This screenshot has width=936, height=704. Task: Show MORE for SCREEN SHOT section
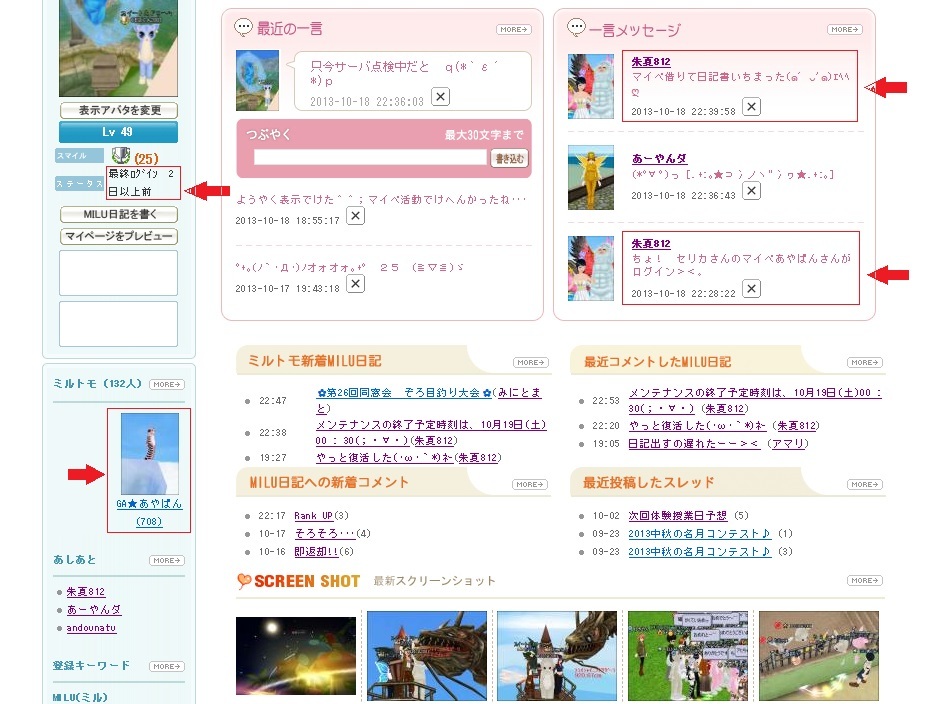pyautogui.click(x=864, y=580)
